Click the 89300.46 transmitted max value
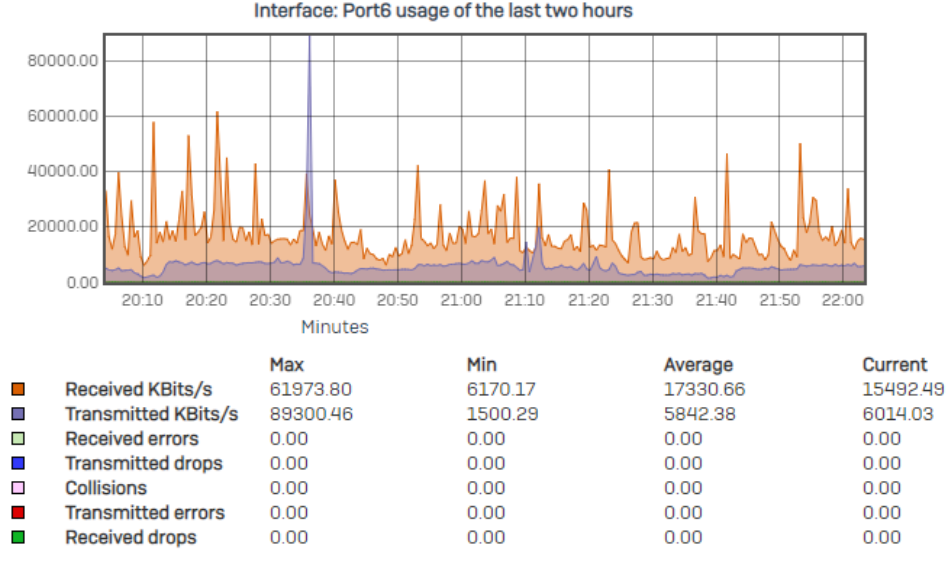 311,414
